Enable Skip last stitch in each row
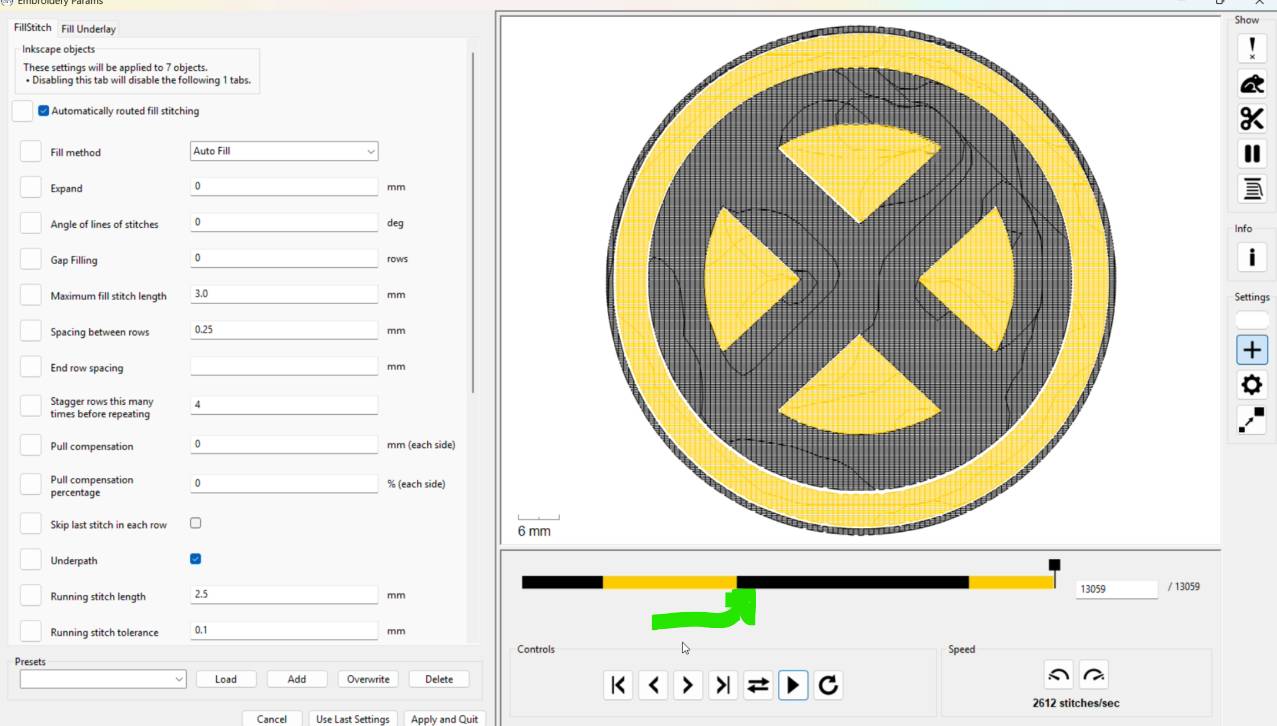1277x726 pixels. (x=195, y=523)
